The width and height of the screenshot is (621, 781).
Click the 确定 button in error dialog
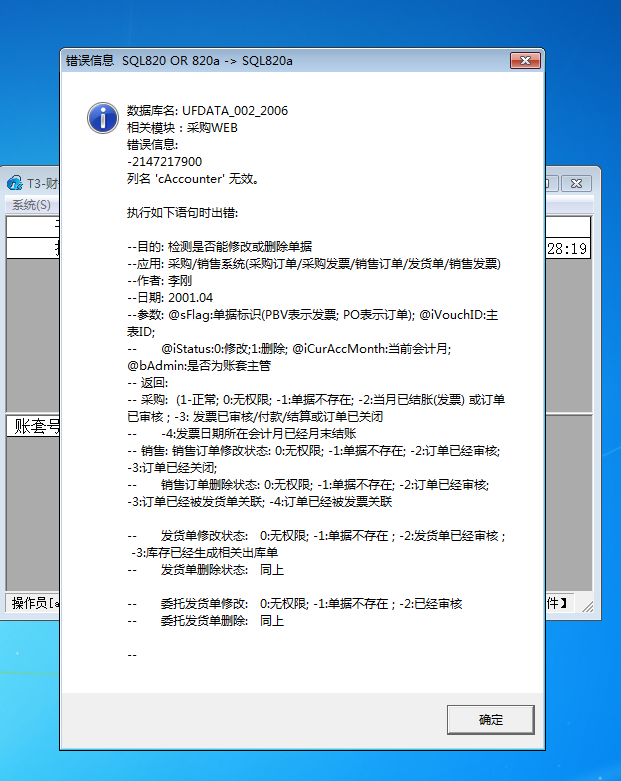491,719
